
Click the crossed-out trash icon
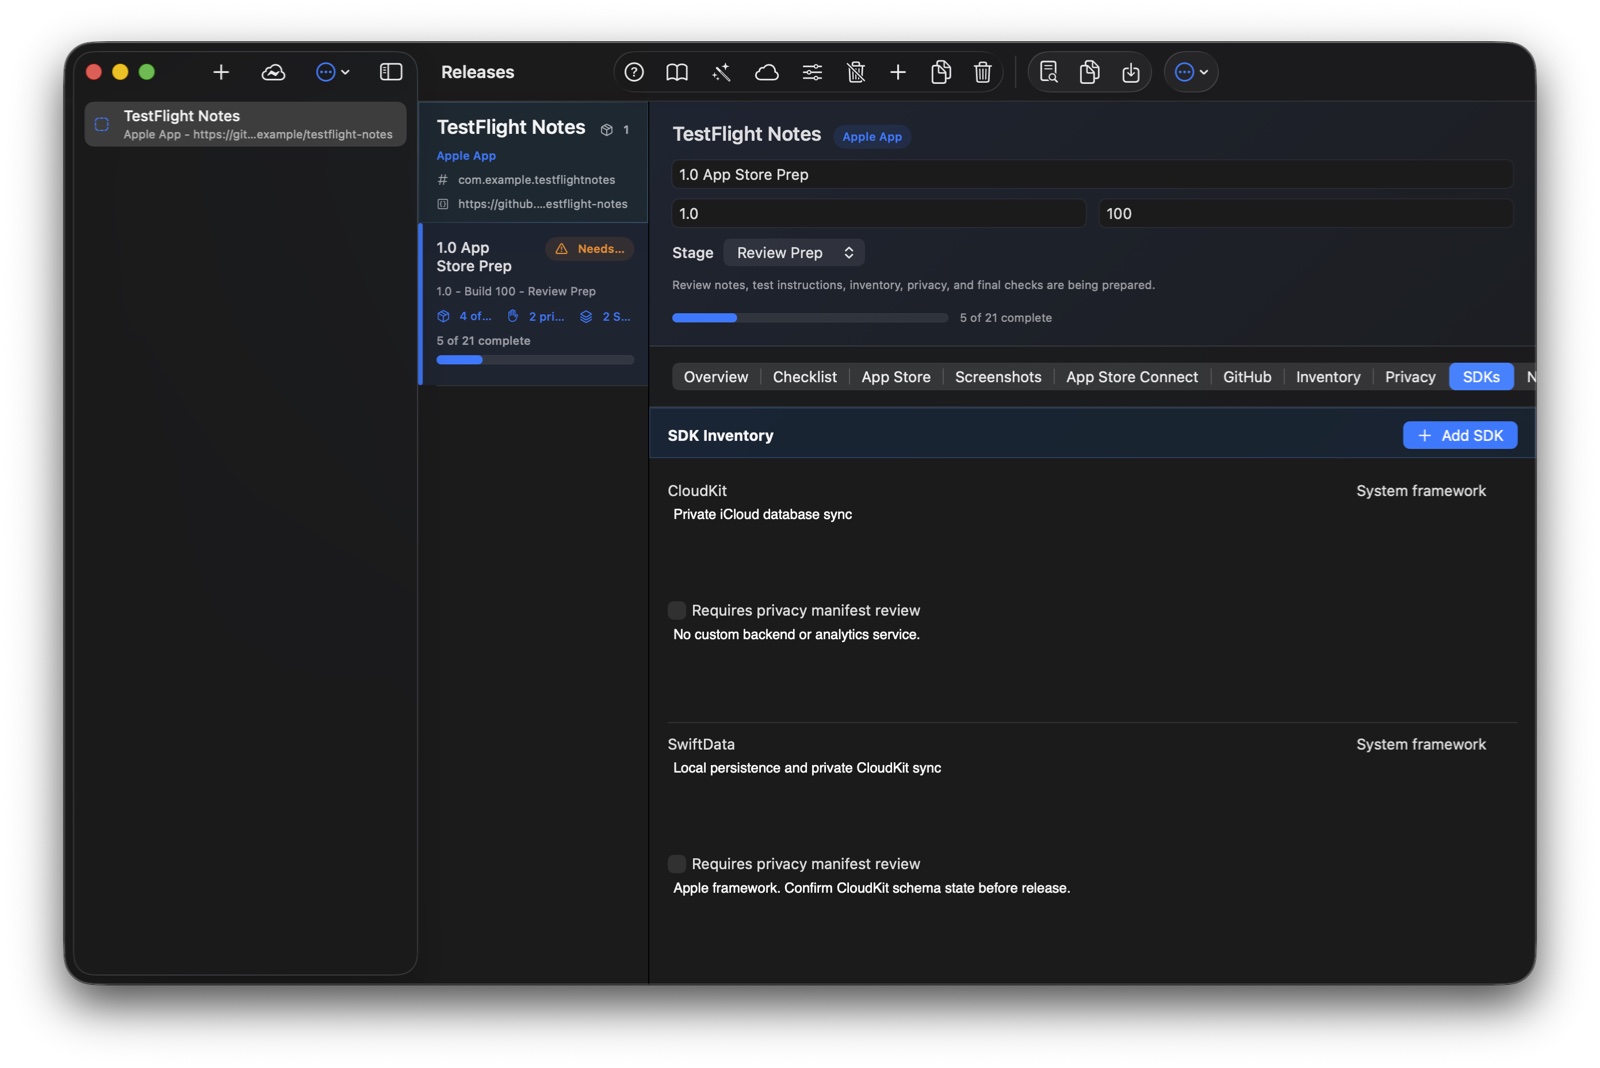[x=856, y=72]
